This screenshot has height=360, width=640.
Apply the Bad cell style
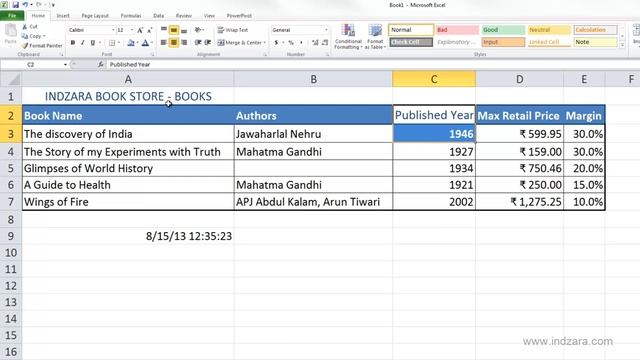pyautogui.click(x=457, y=30)
